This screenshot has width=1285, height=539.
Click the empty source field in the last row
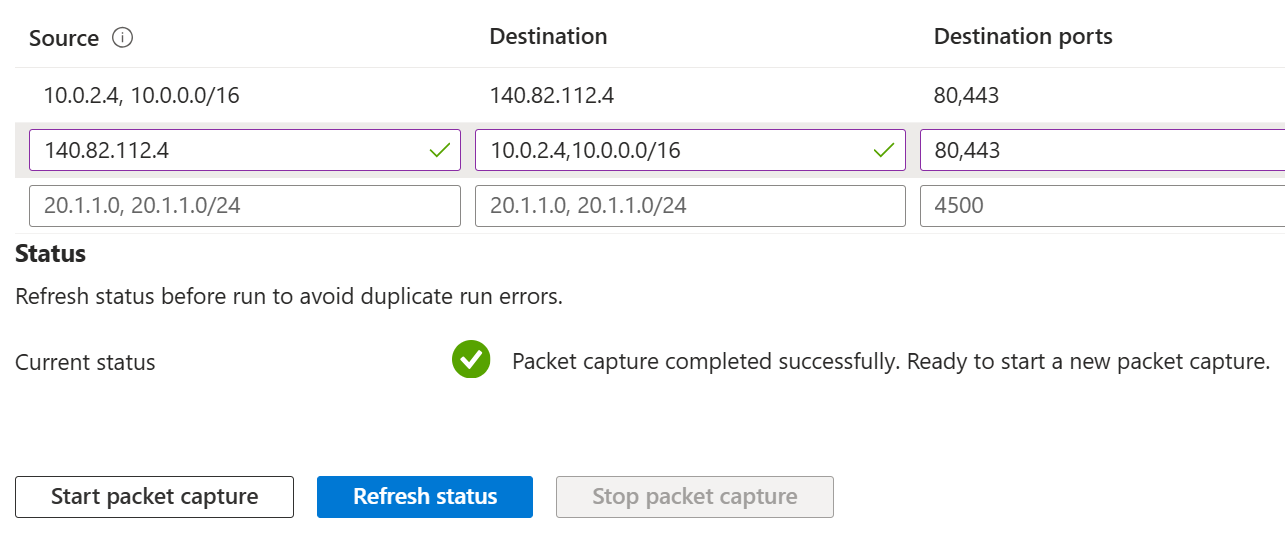pyautogui.click(x=245, y=206)
